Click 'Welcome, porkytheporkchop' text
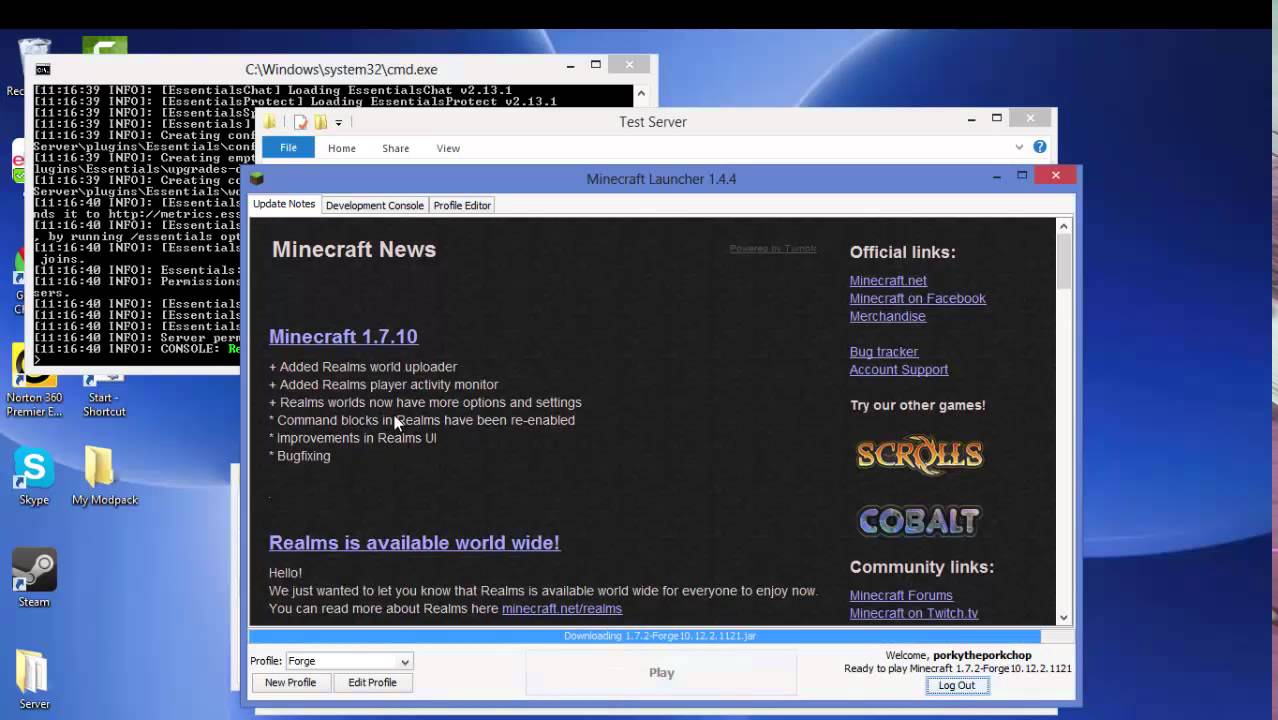Viewport: 1278px width, 720px height. (958, 656)
